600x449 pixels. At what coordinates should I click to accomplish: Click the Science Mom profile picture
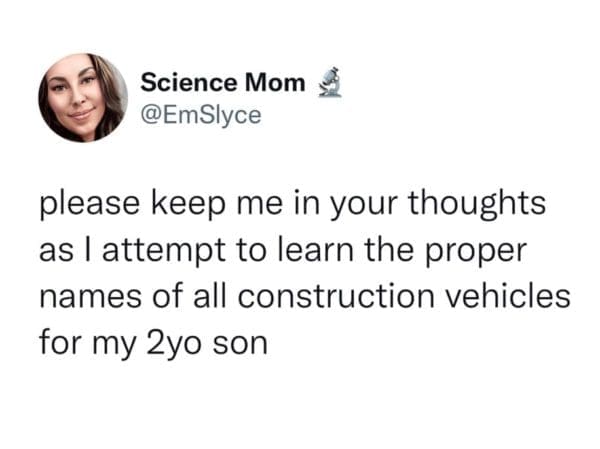(x=83, y=98)
